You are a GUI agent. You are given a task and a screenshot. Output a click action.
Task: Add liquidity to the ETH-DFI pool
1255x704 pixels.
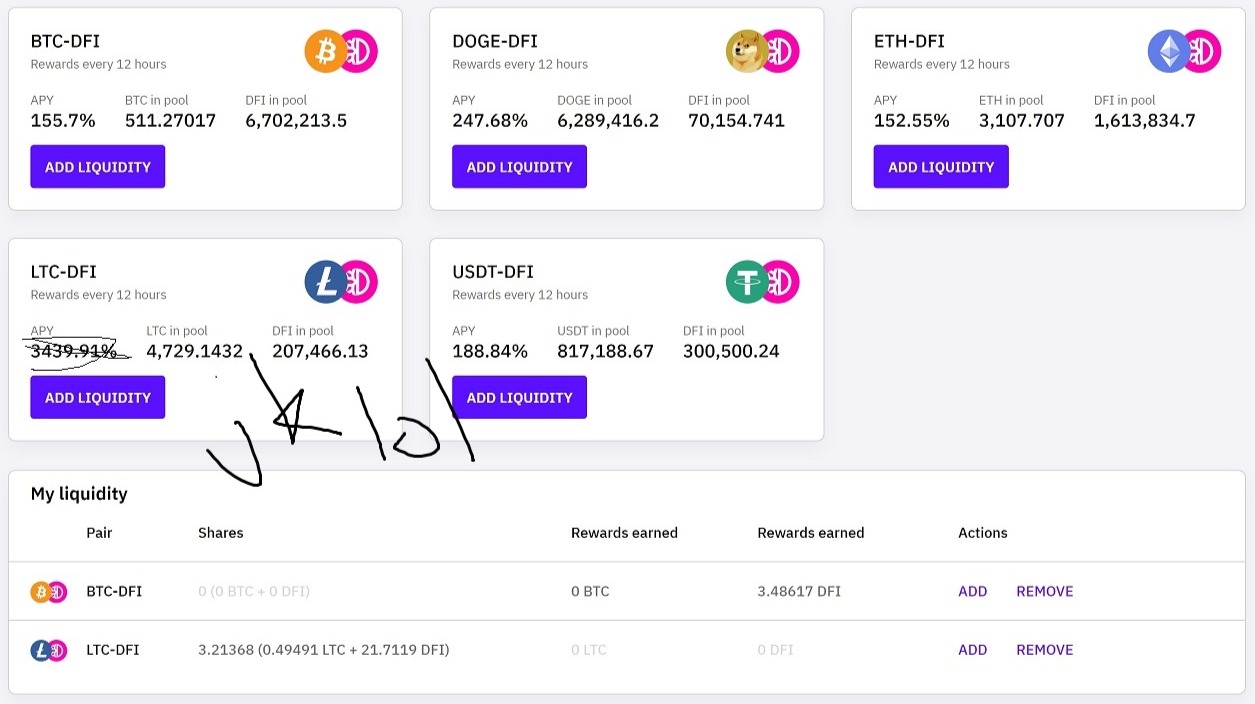click(941, 167)
